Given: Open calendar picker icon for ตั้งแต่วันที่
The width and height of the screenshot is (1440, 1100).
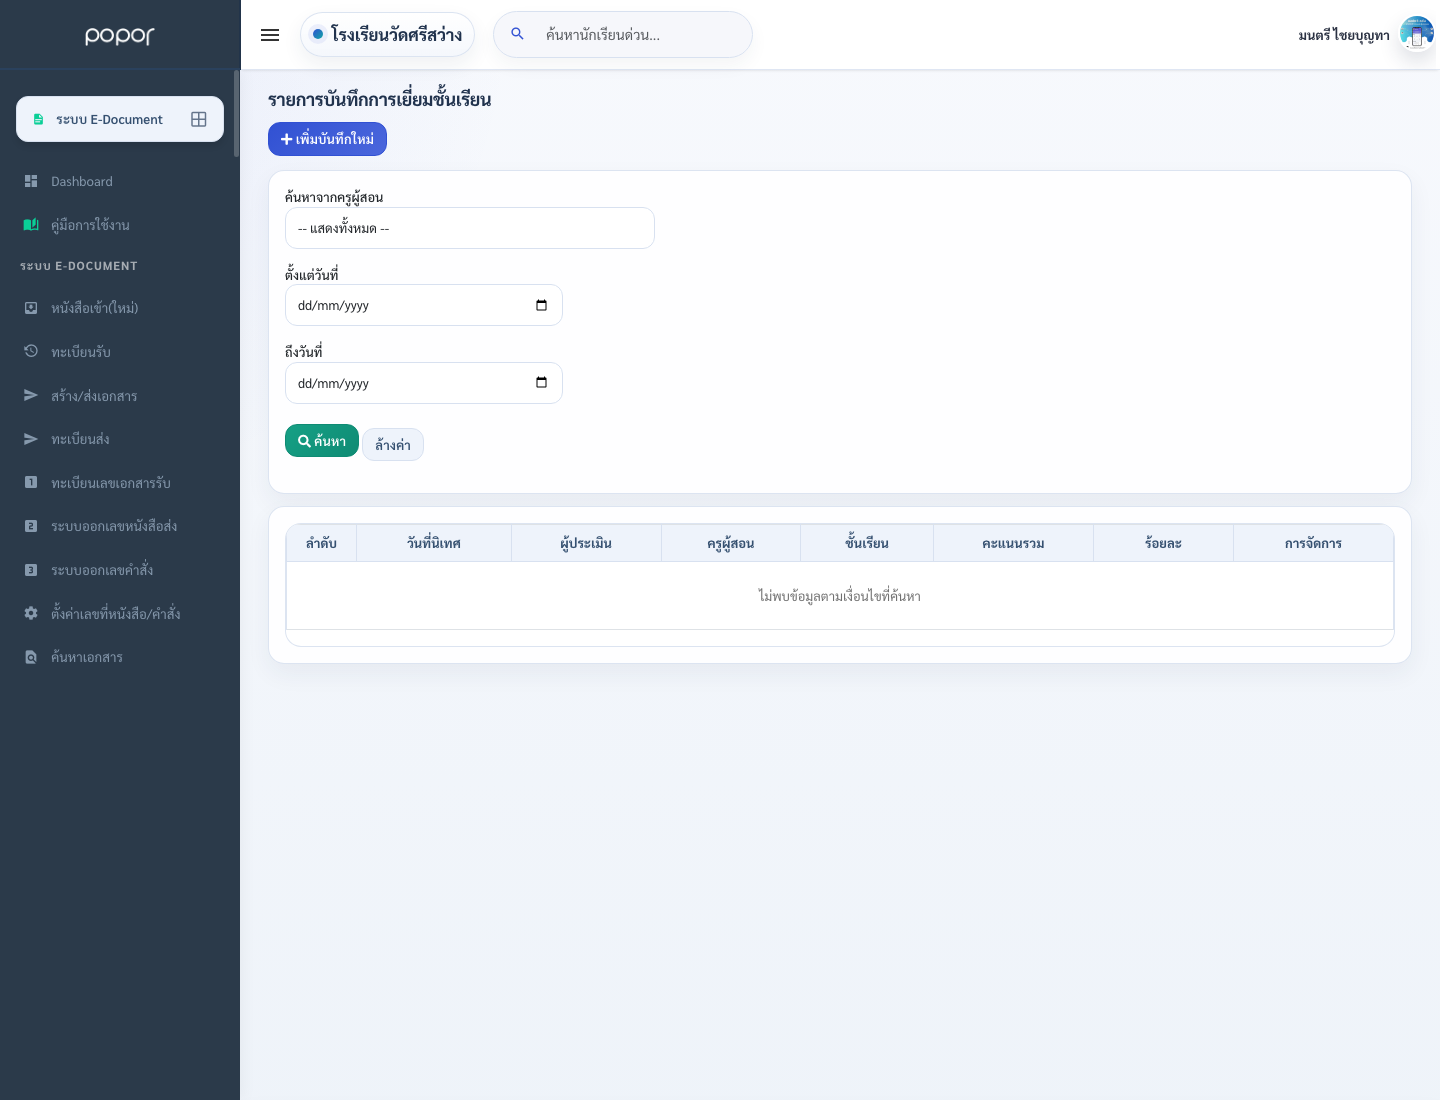Looking at the screenshot, I should pyautogui.click(x=541, y=305).
